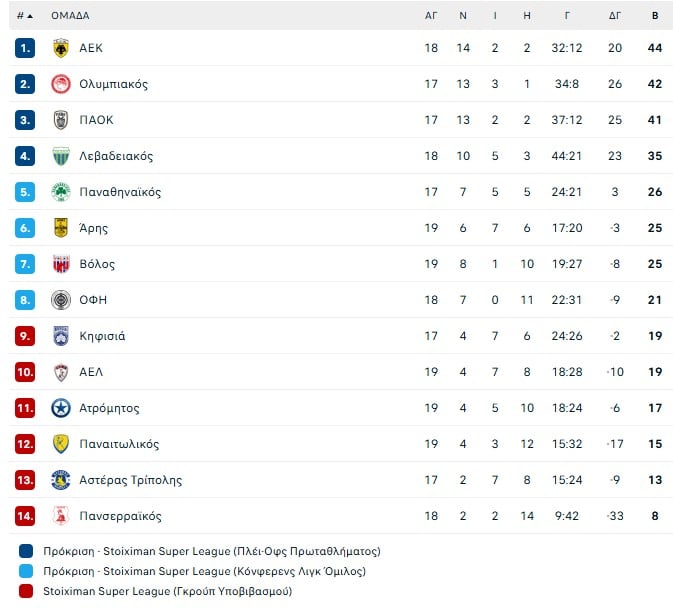Click the Βόλος club logo
The image size is (673, 608).
(61, 264)
